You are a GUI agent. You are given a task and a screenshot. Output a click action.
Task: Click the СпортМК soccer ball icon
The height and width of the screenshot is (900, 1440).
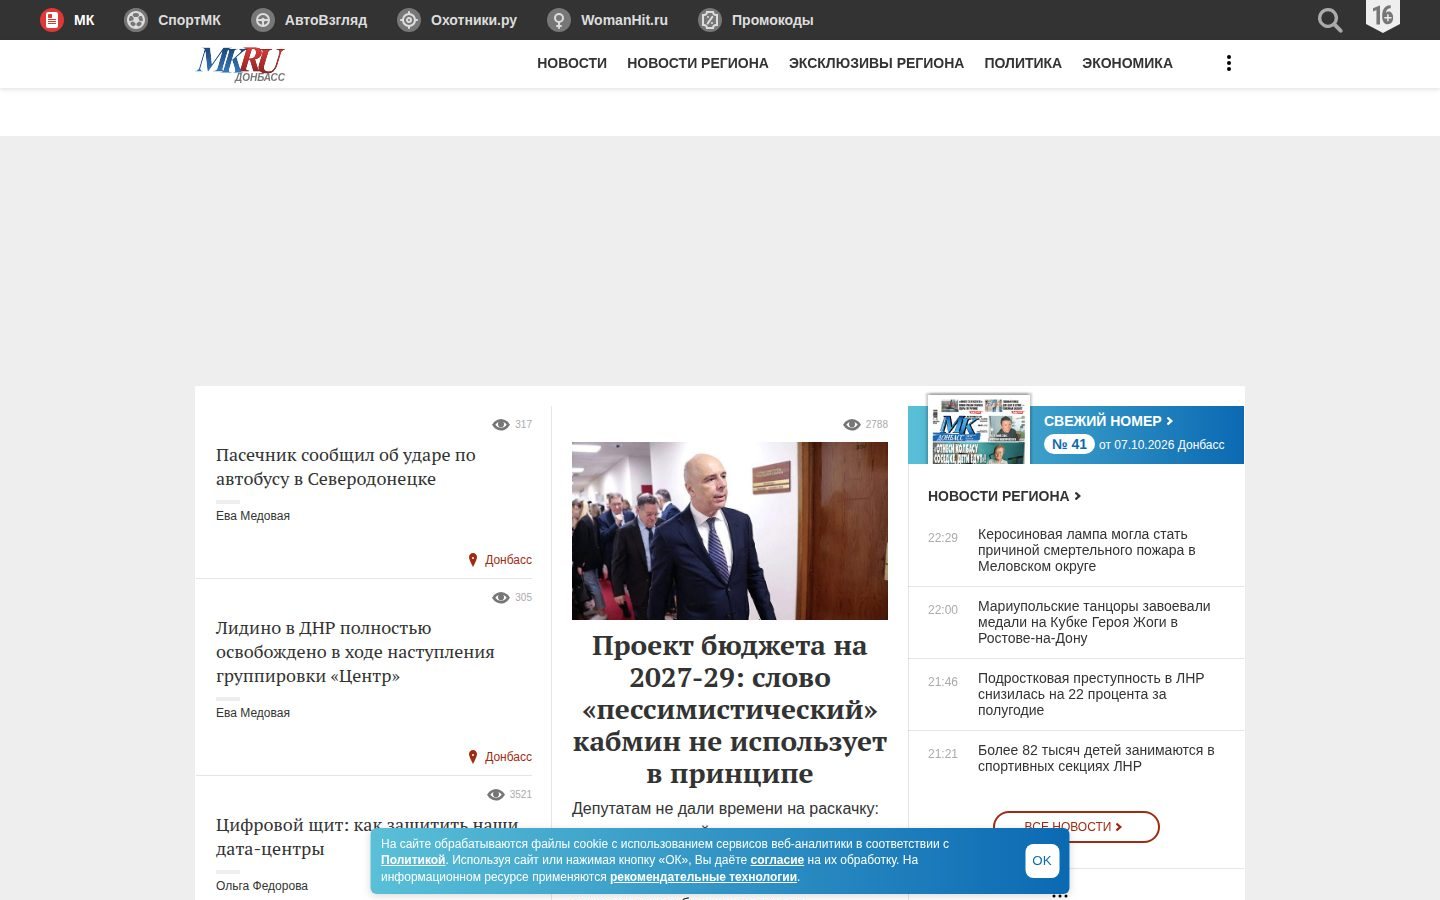point(136,20)
